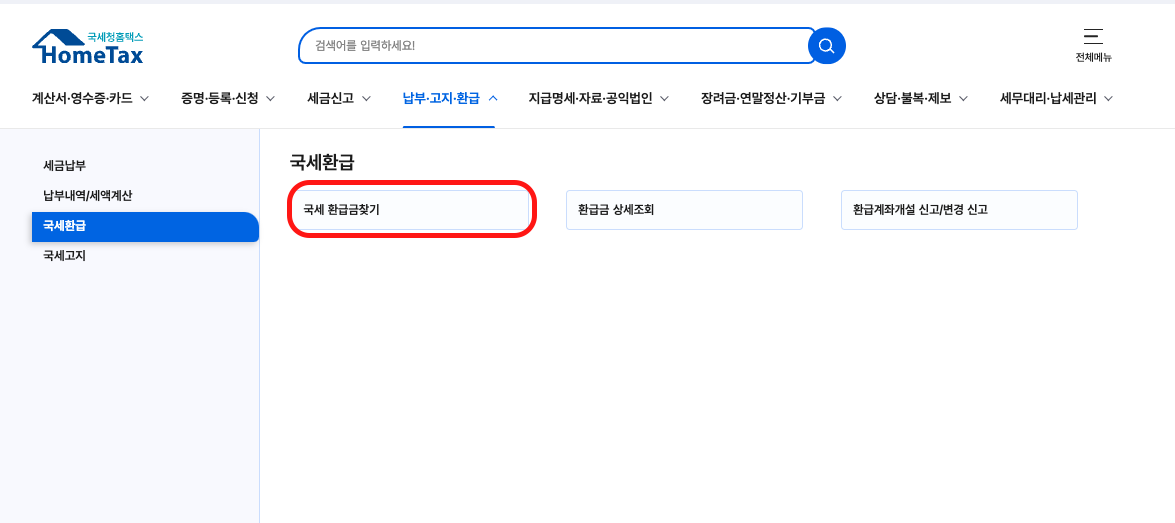Image resolution: width=1175 pixels, height=523 pixels.
Task: Expand chevron next to 상담·불복·제보
Action: [963, 98]
